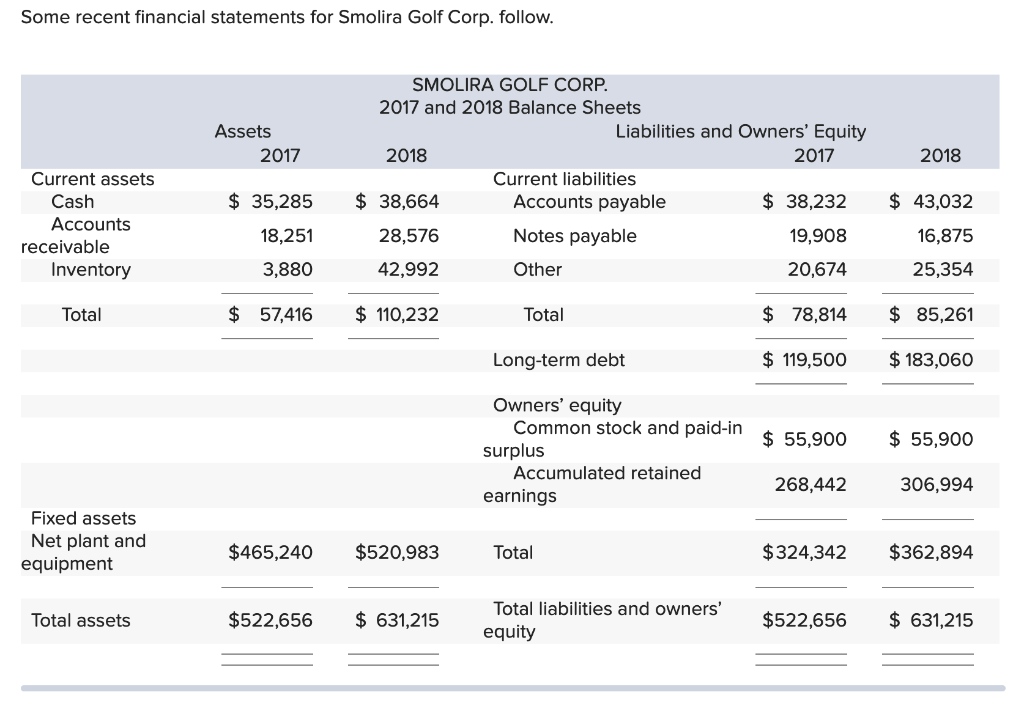Select Inventory 2017 value 3,880
This screenshot has width=1024, height=714.
coord(287,270)
